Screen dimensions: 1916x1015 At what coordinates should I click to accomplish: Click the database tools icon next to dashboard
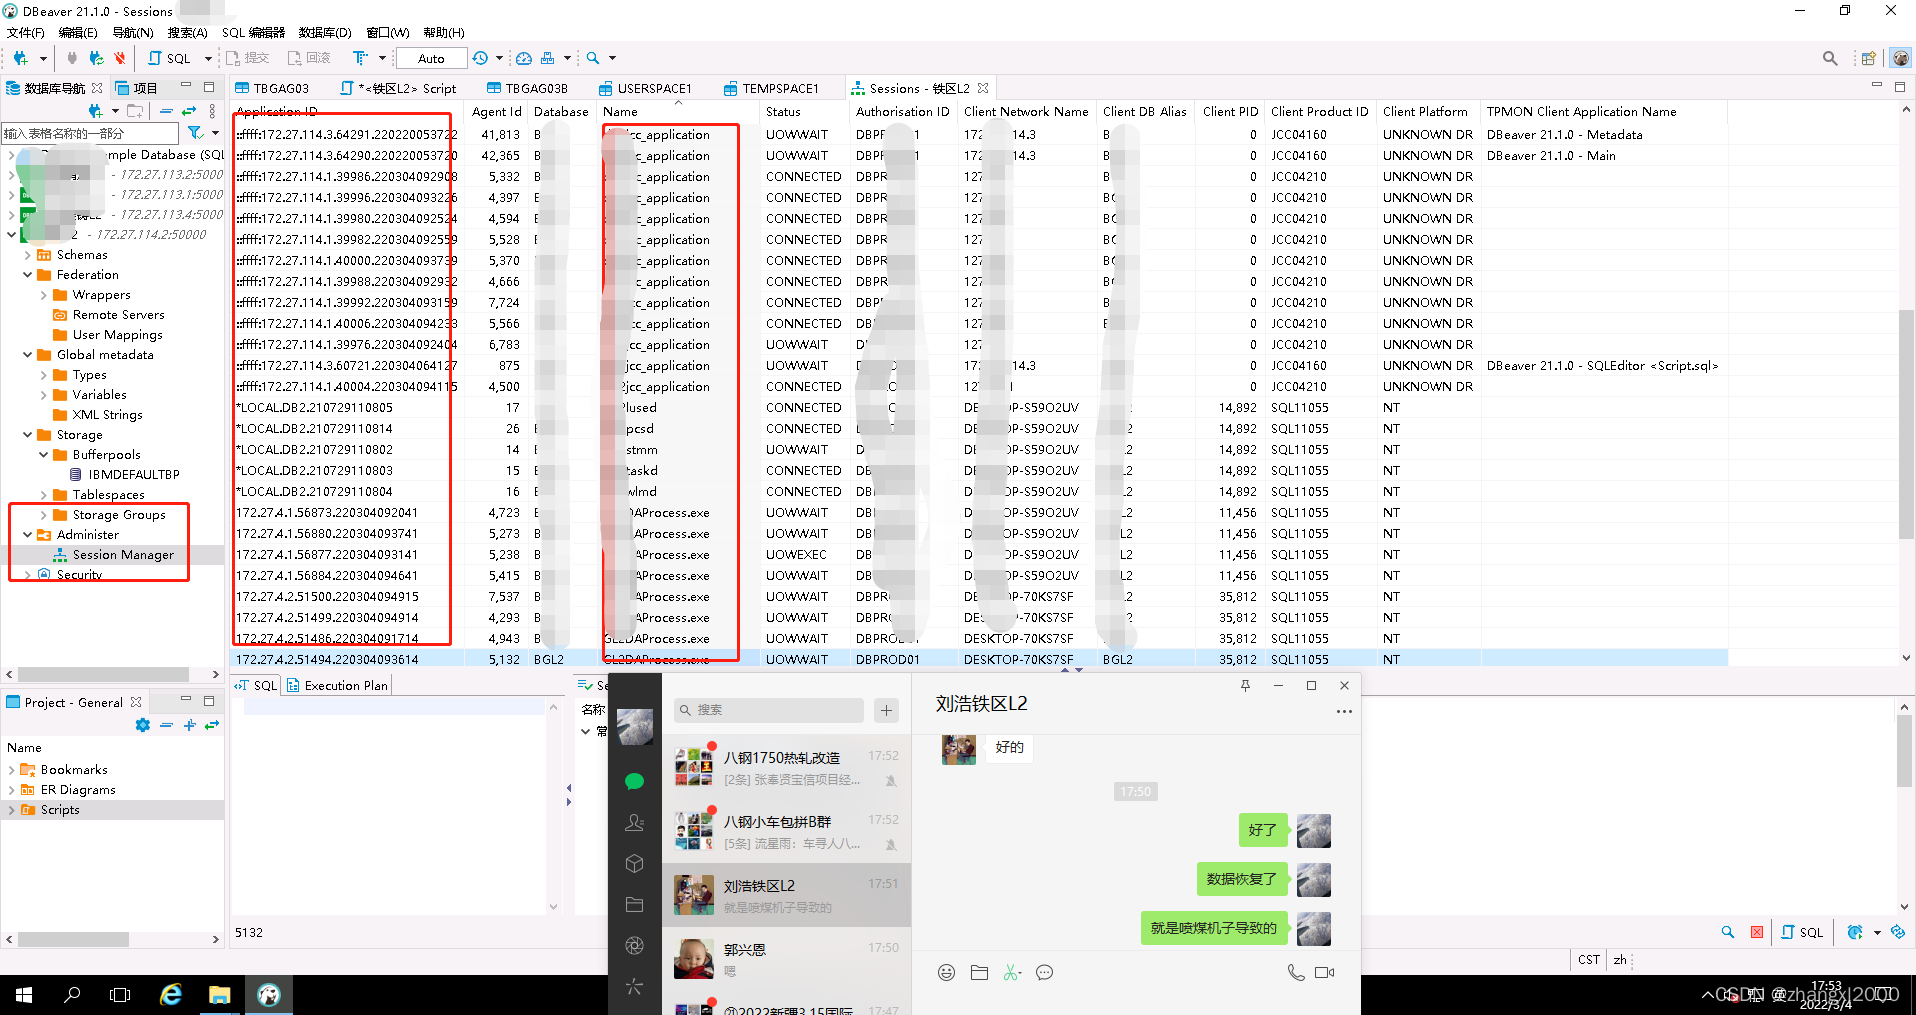[x=548, y=58]
